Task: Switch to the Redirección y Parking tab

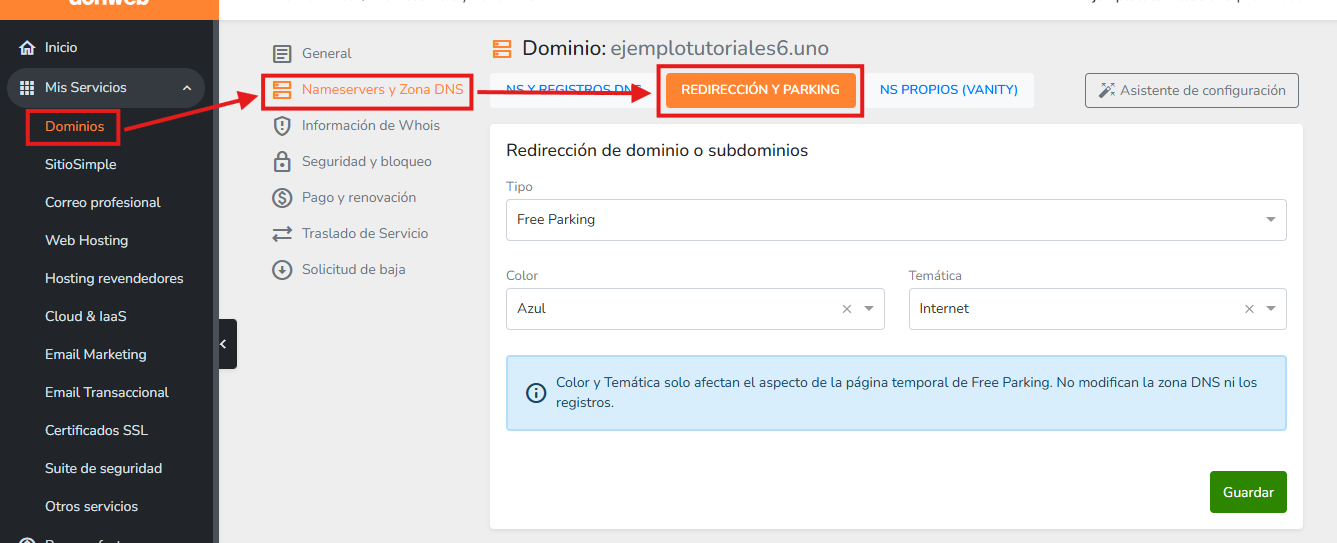Action: pyautogui.click(x=760, y=90)
